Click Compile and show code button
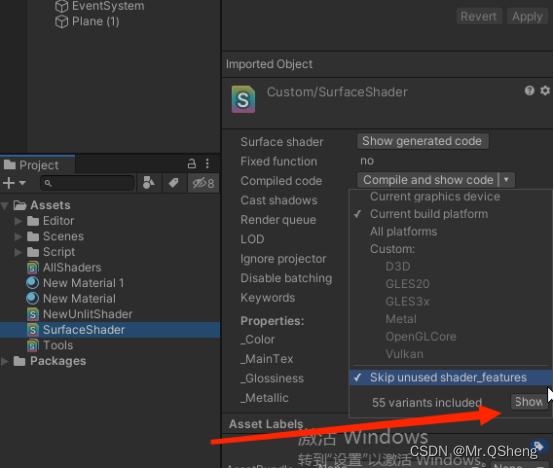 pos(428,180)
